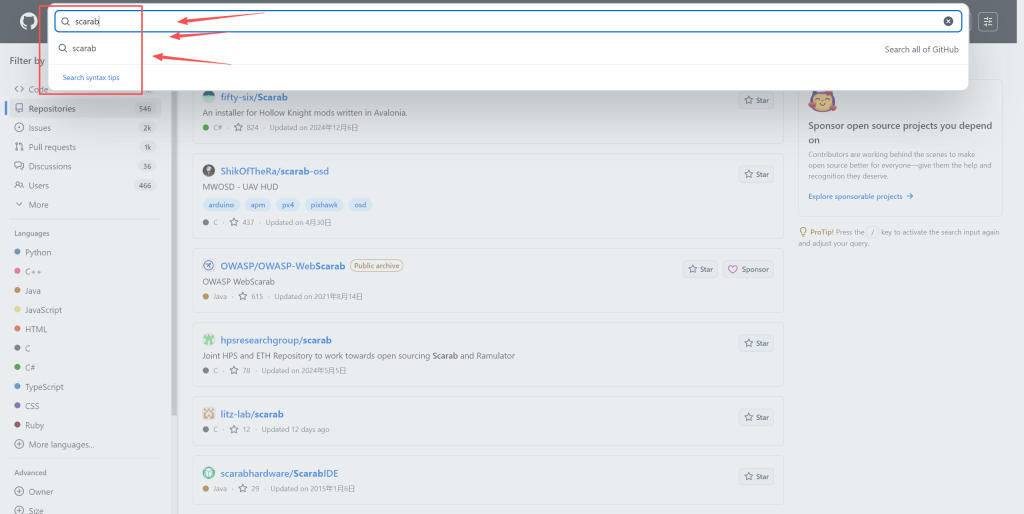
Task: Add advanced Owner filter
Action: click(x=34, y=492)
